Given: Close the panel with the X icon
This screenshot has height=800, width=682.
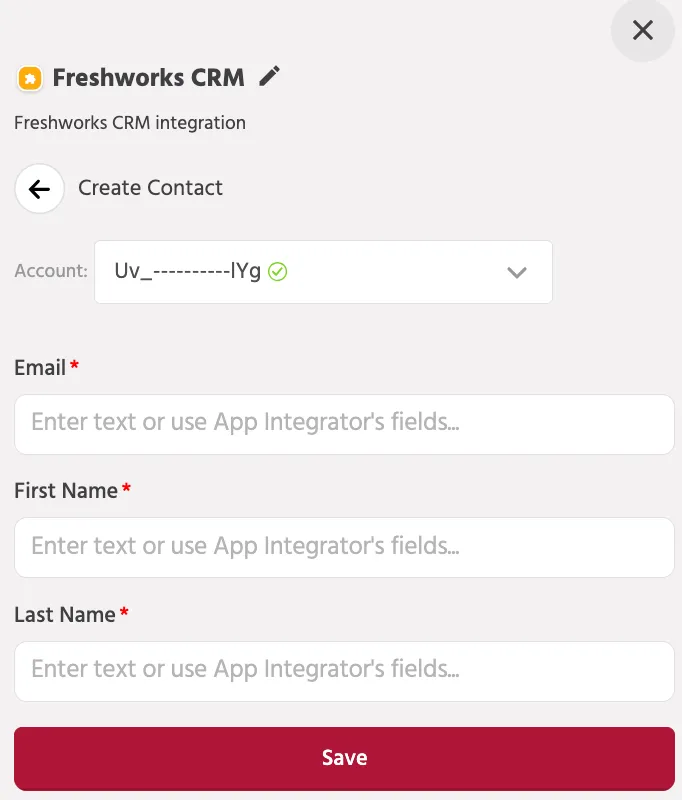Looking at the screenshot, I should click(x=643, y=30).
